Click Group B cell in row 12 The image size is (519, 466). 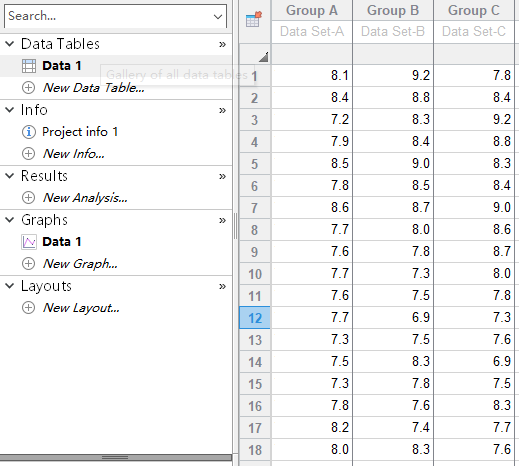coord(393,318)
